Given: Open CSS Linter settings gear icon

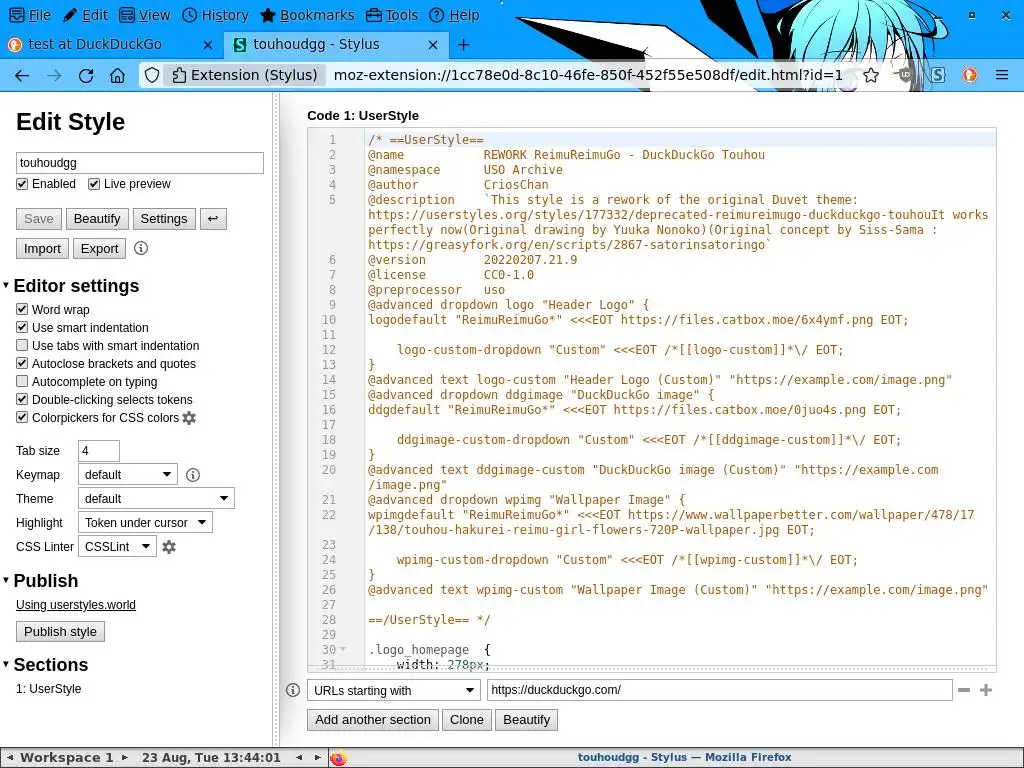Looking at the screenshot, I should 169,547.
